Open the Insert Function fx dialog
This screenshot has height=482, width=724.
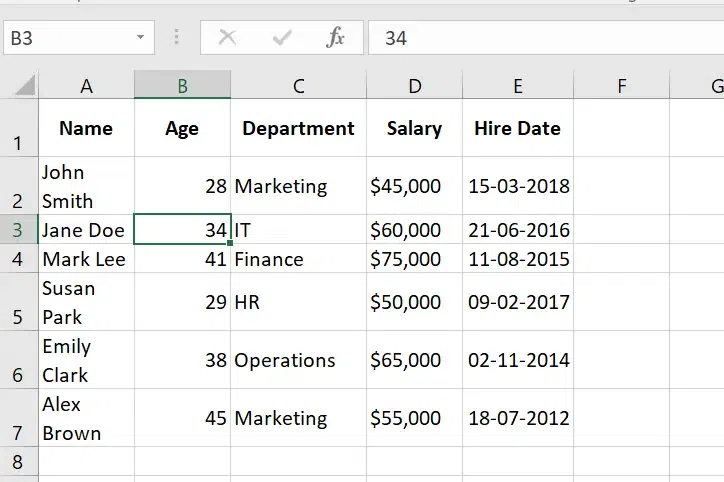click(335, 37)
